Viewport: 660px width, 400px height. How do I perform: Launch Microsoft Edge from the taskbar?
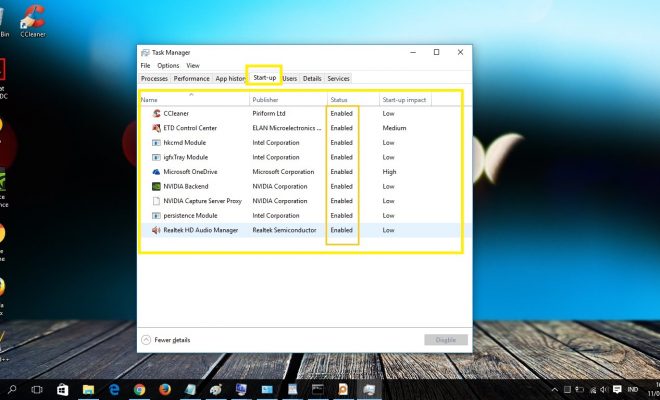114,389
